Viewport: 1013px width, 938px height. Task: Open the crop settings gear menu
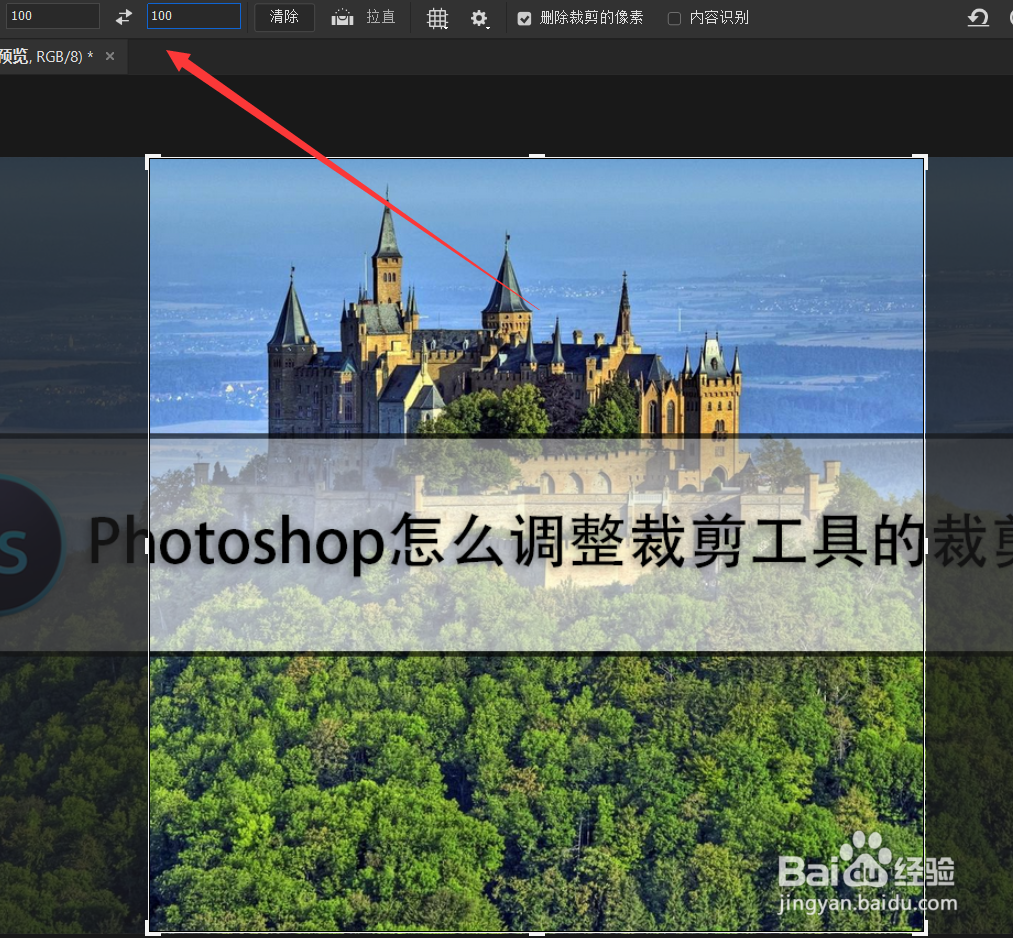click(478, 18)
